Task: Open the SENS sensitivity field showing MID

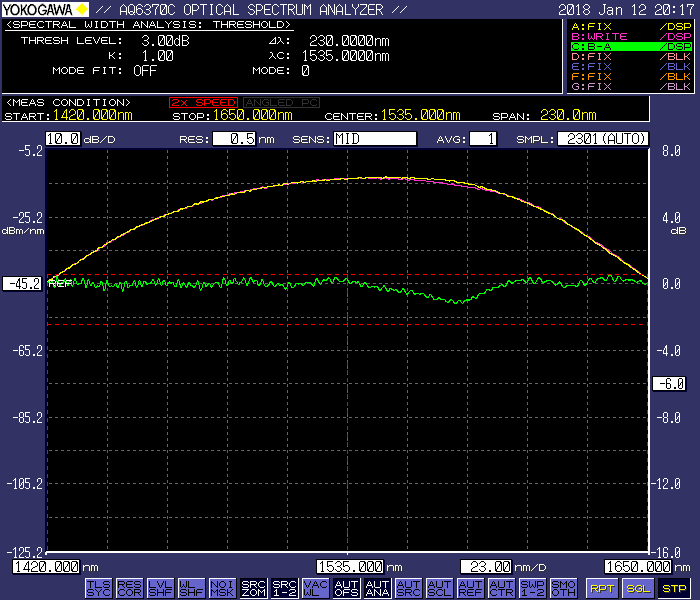Action: (374, 139)
